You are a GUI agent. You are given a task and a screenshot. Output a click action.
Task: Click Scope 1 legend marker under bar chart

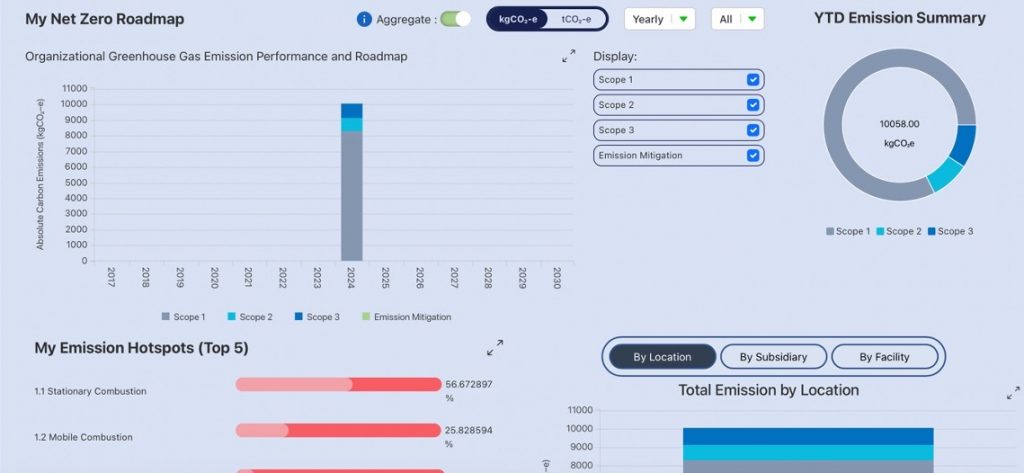coord(166,317)
